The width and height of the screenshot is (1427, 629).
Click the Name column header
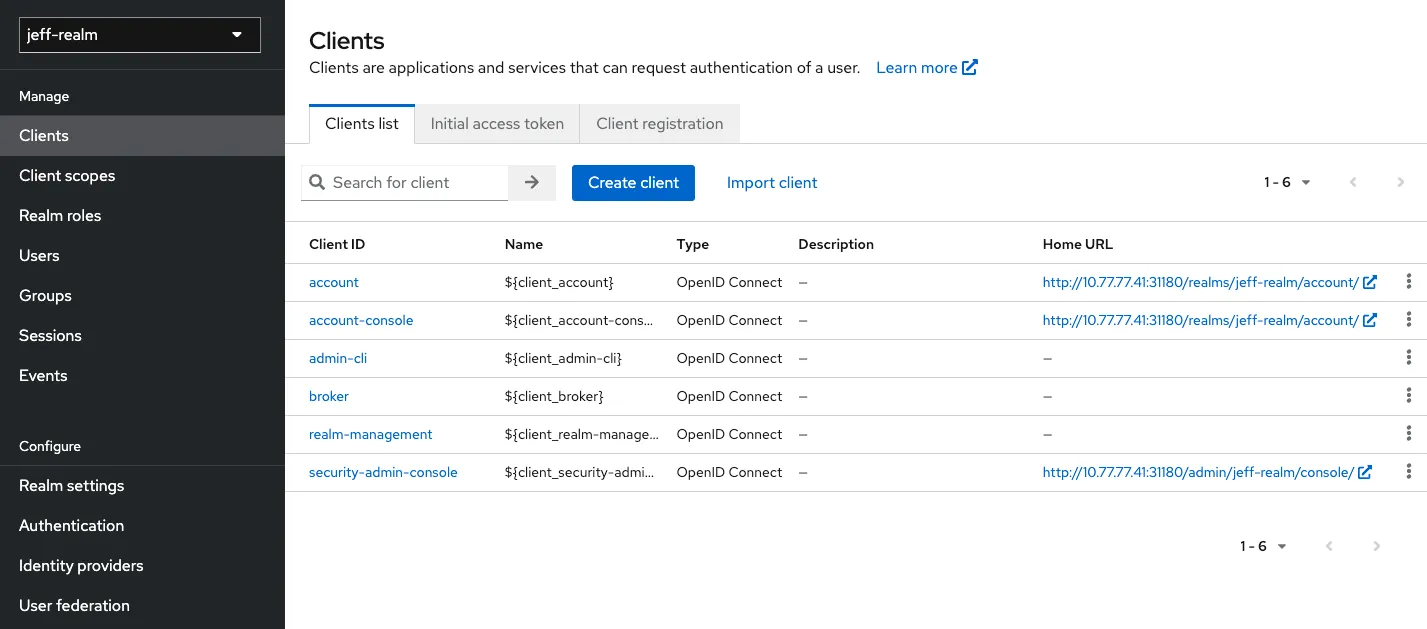pyautogui.click(x=524, y=244)
